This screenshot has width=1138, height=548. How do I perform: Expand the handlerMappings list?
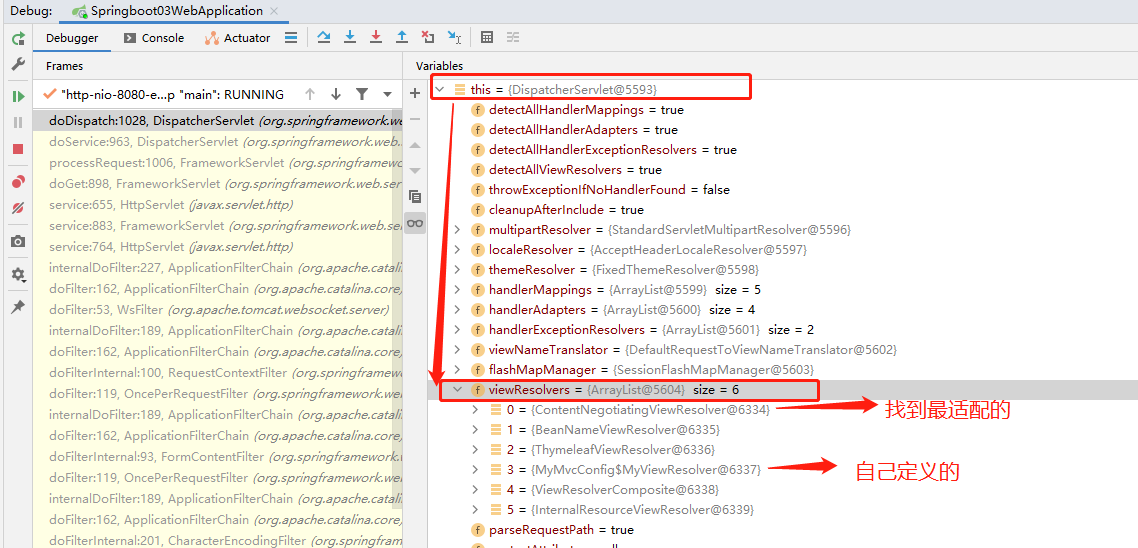coord(457,290)
